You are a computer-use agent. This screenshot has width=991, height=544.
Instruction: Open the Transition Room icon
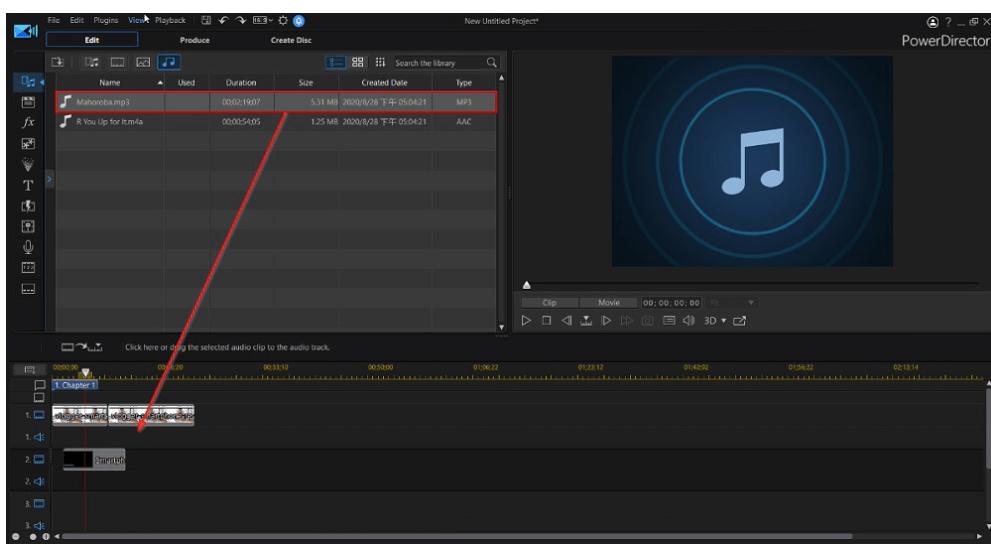(28, 206)
